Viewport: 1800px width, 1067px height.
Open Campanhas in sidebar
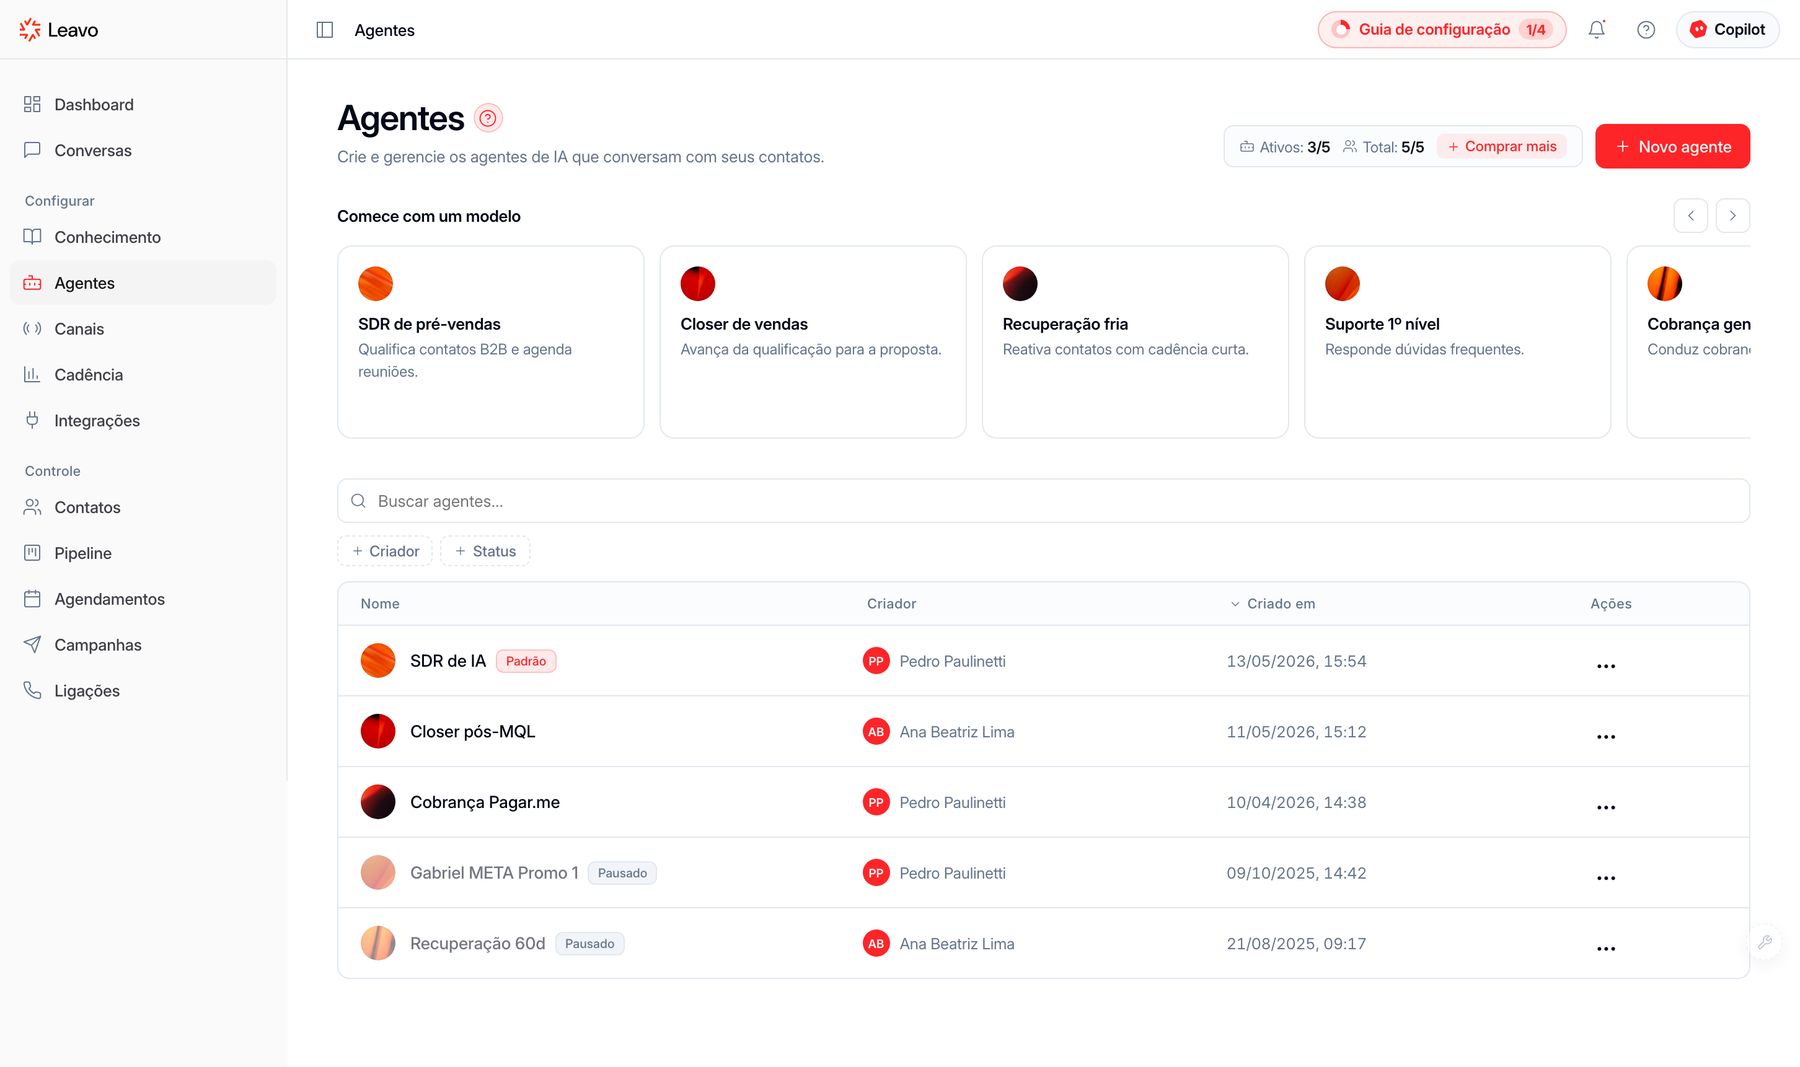(x=143, y=645)
